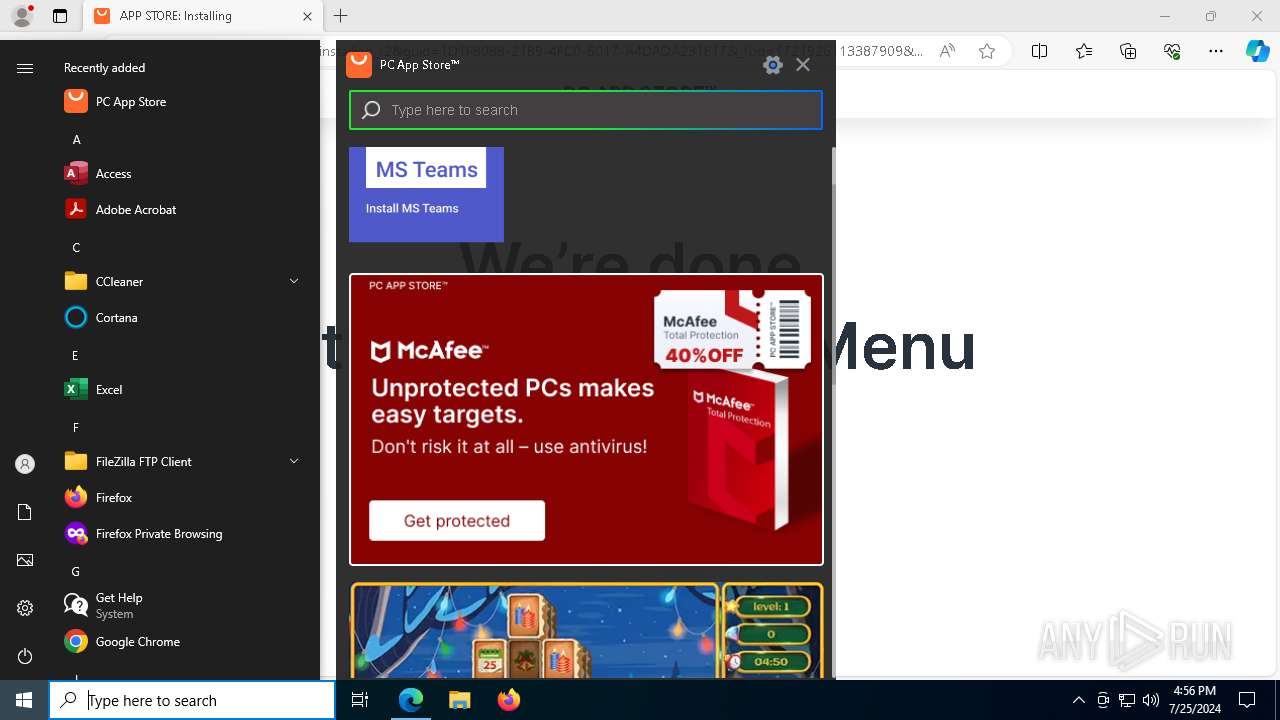The width and height of the screenshot is (1280, 720).
Task: Click the Recently added heading
Action: [104, 68]
